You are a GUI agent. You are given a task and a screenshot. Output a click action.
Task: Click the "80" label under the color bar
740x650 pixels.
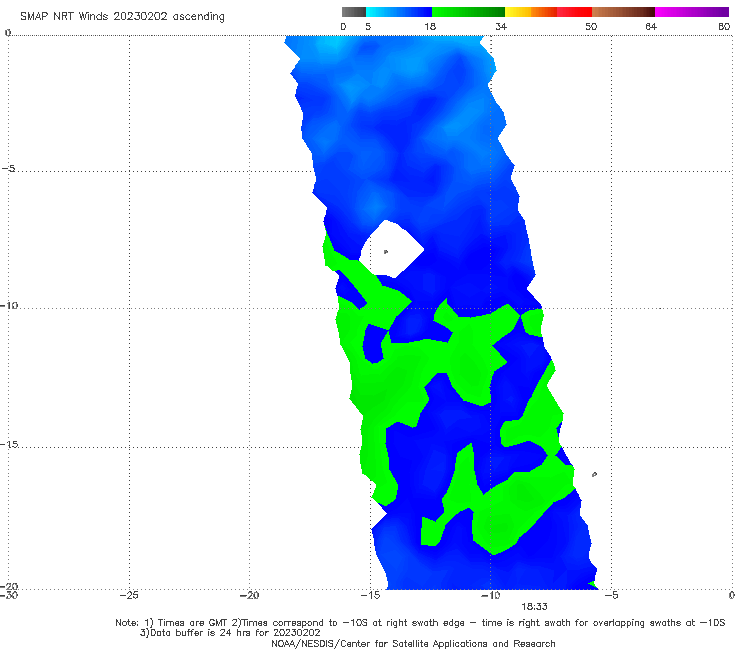[724, 27]
